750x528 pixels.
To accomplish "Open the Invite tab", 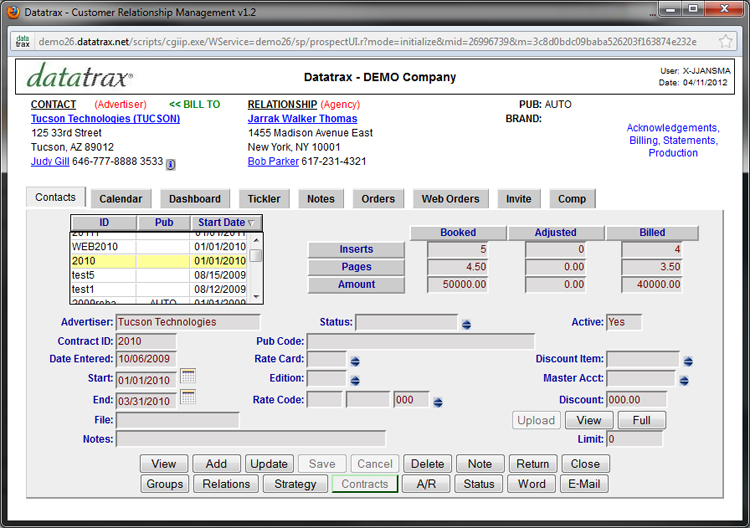I will [518, 198].
